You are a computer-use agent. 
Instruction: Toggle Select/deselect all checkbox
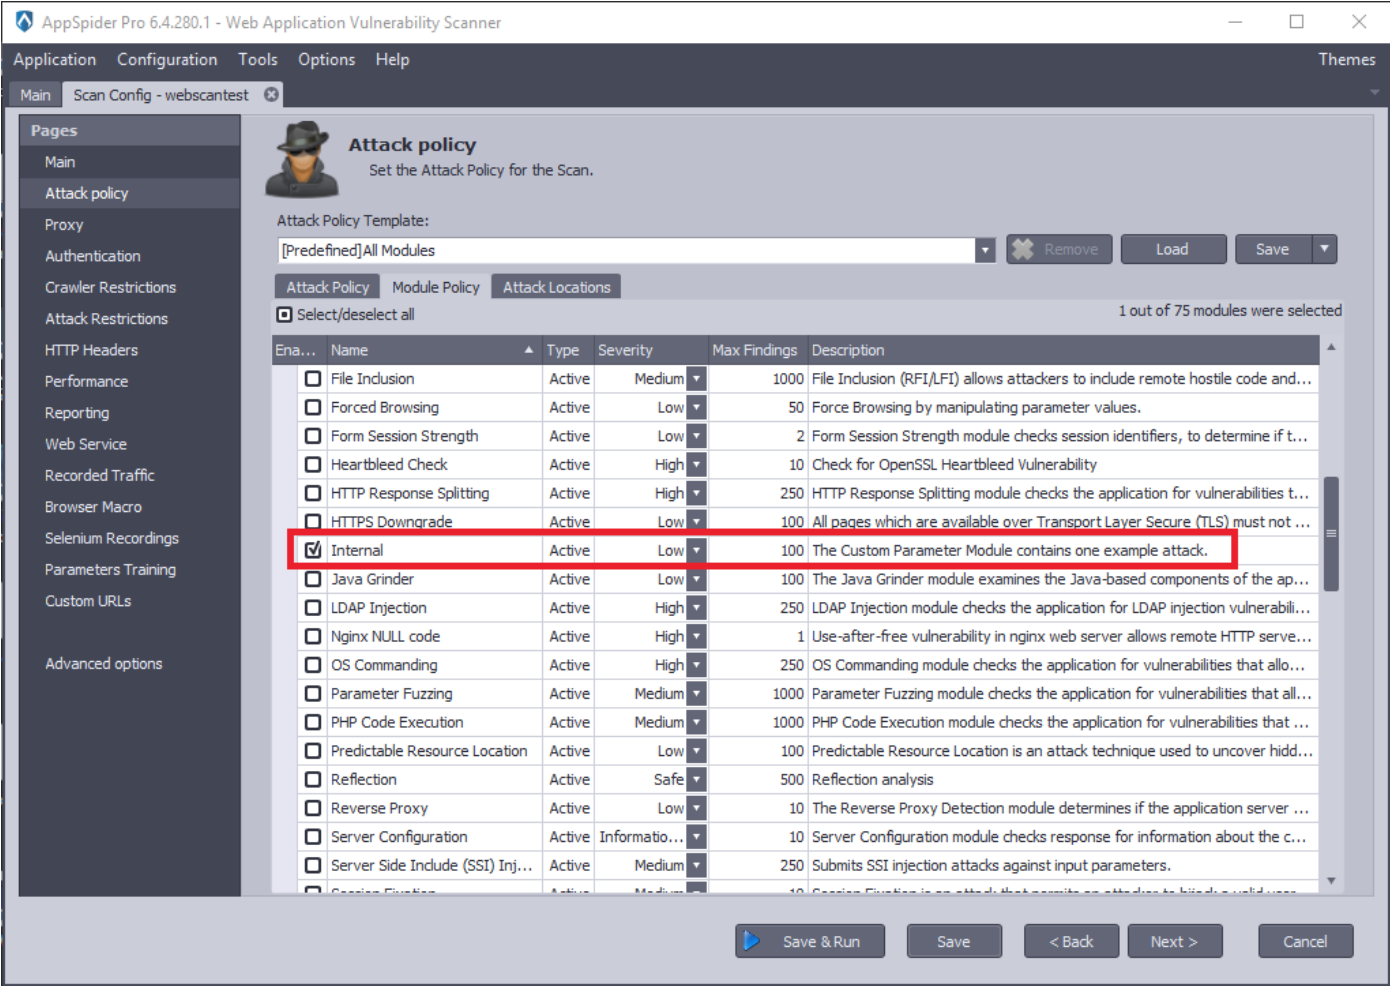click(285, 314)
